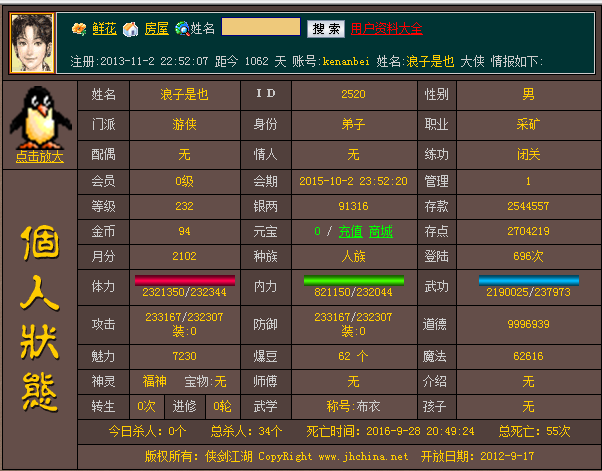Click the penguin avatar image
The height and width of the screenshot is (471, 602).
pos(40,117)
